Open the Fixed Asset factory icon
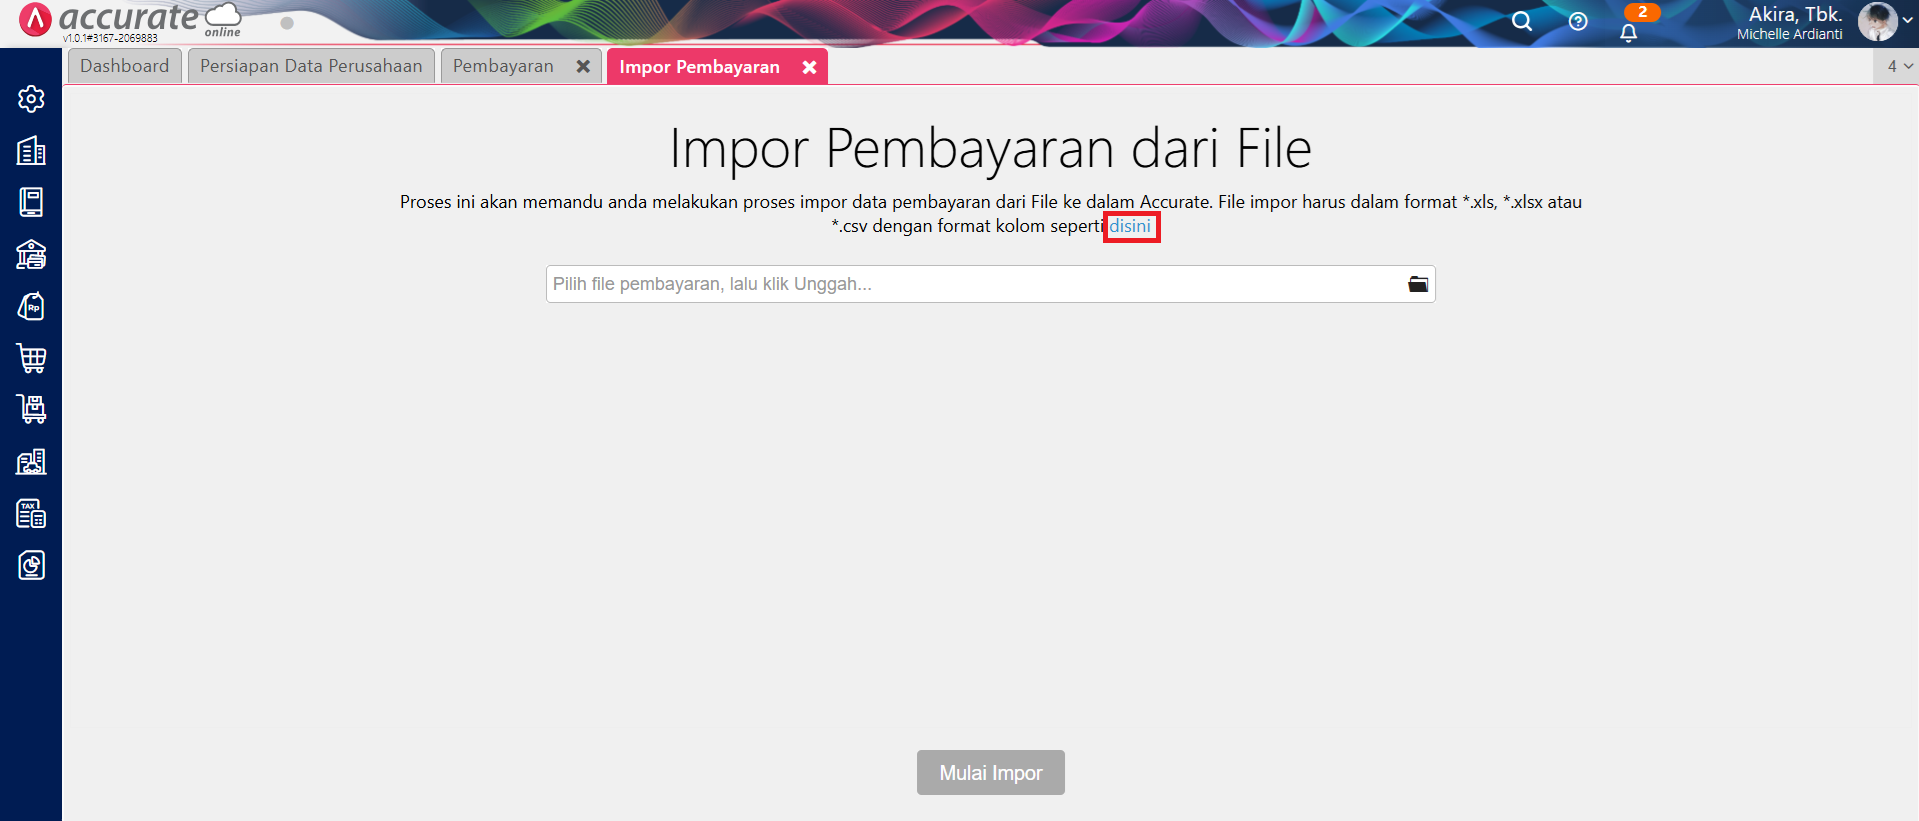This screenshot has height=821, width=1919. pyautogui.click(x=31, y=461)
